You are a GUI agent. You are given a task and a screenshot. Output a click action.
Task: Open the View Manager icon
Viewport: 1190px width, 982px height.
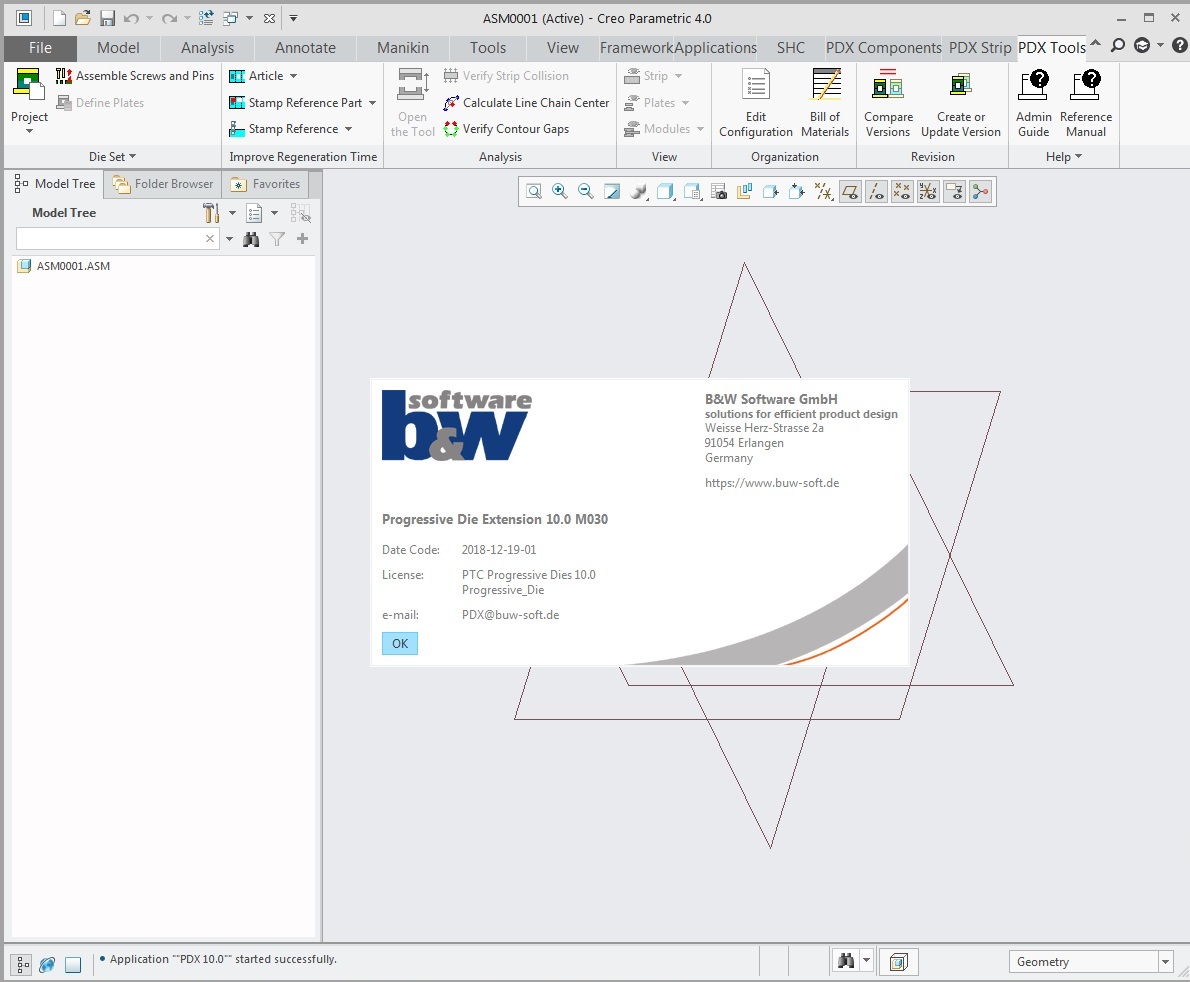(x=692, y=191)
